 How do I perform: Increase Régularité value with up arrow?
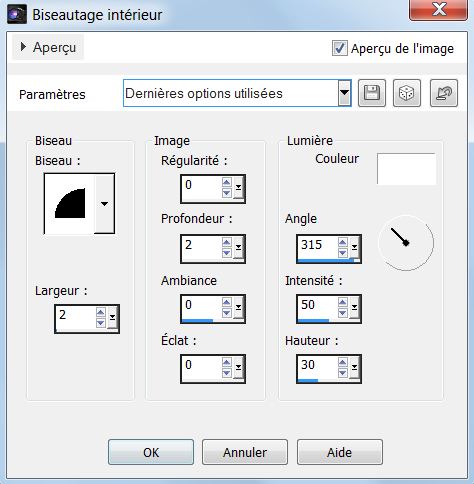[x=226, y=182]
